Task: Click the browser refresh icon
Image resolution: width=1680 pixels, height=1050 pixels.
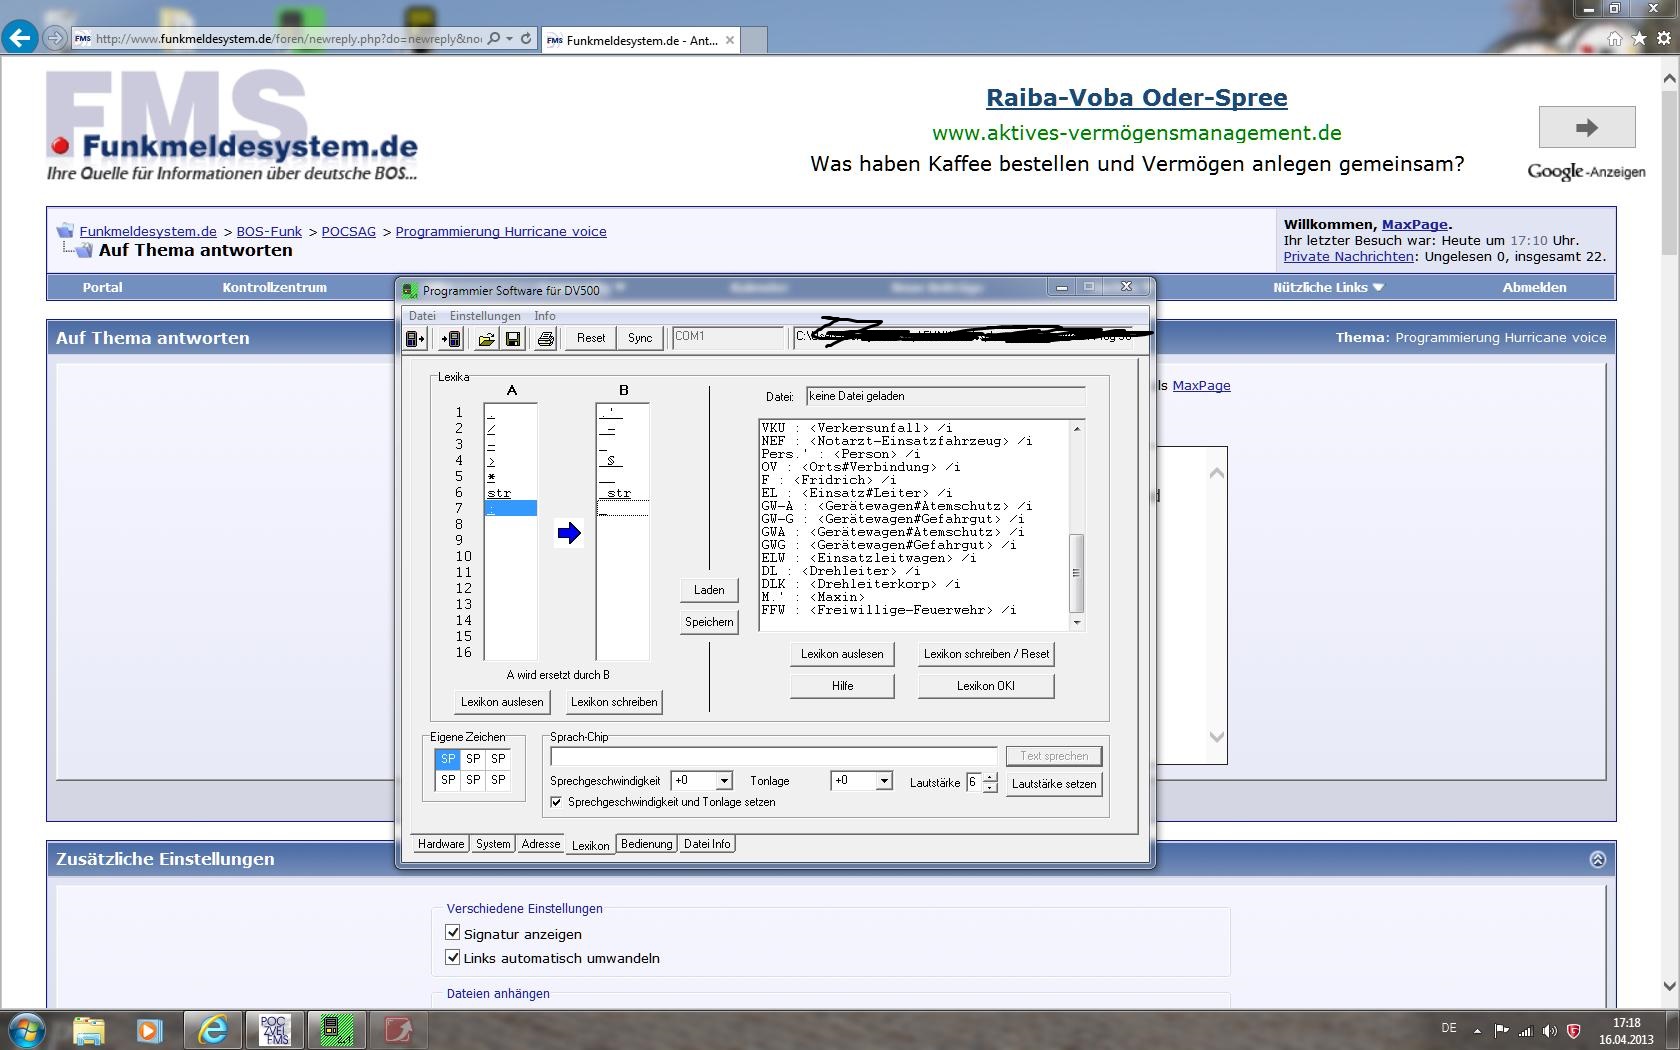Action: click(x=526, y=39)
